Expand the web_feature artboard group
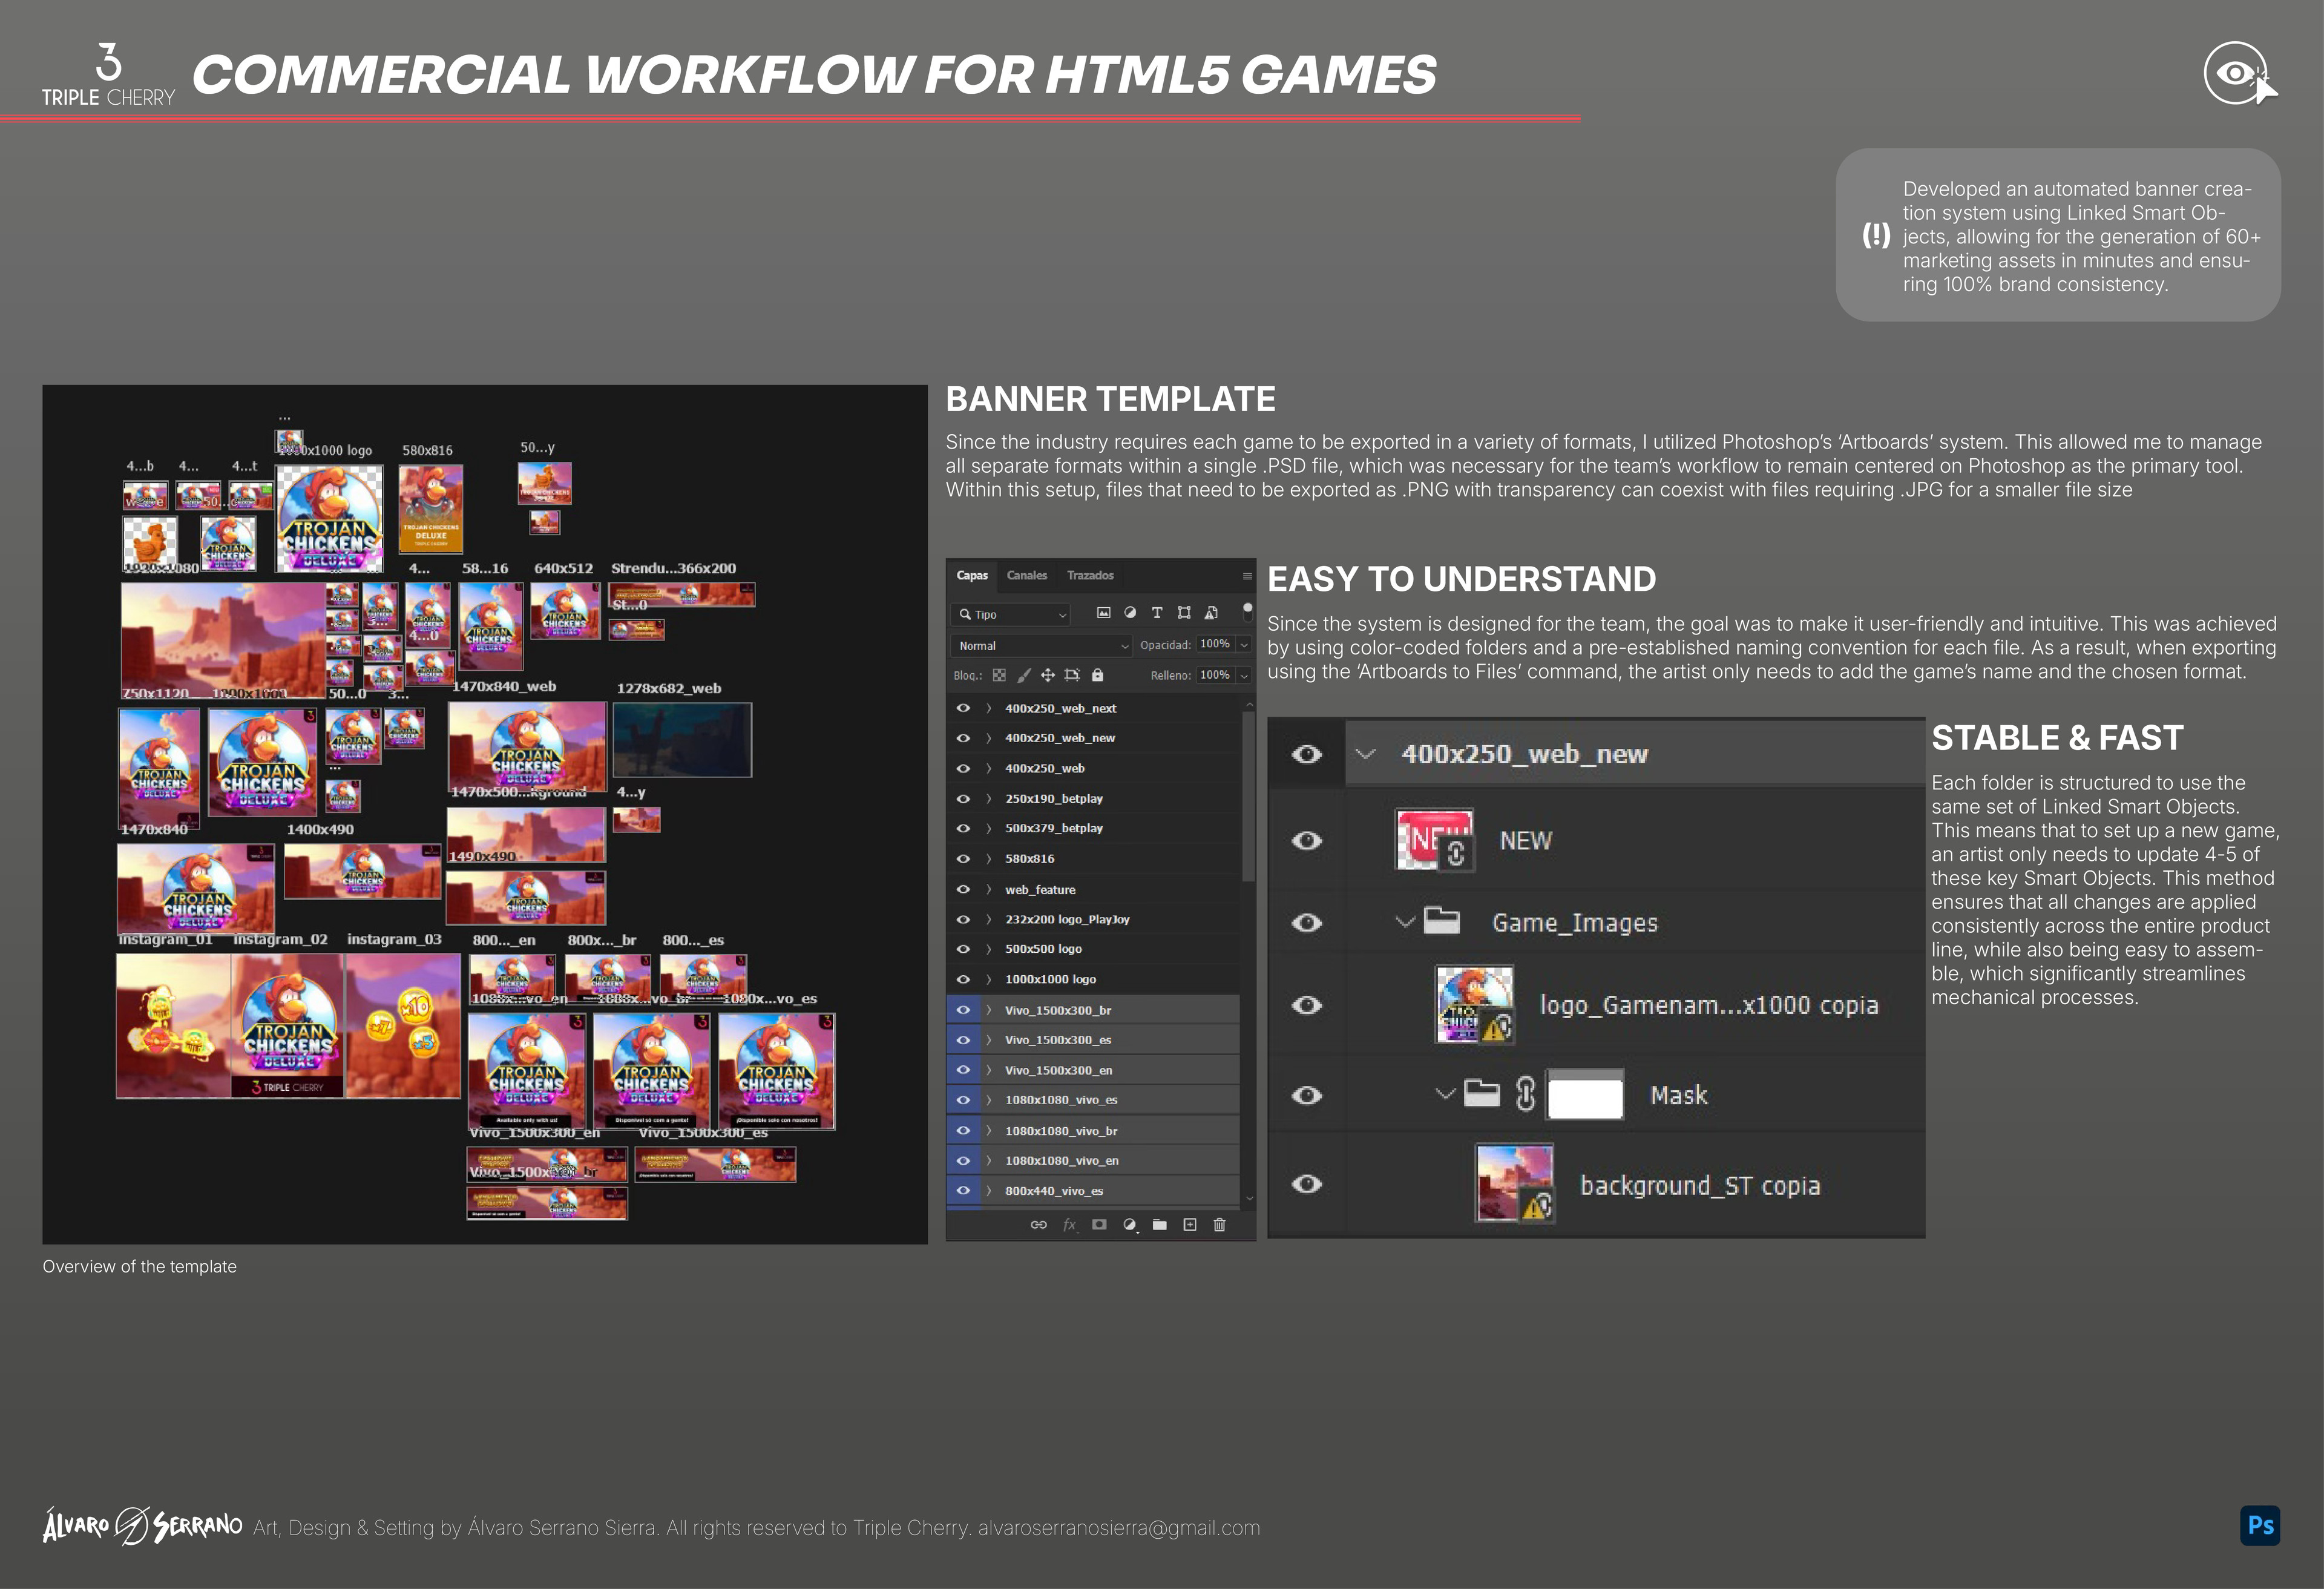Screen dimensions: 2324x1589 pos(989,889)
